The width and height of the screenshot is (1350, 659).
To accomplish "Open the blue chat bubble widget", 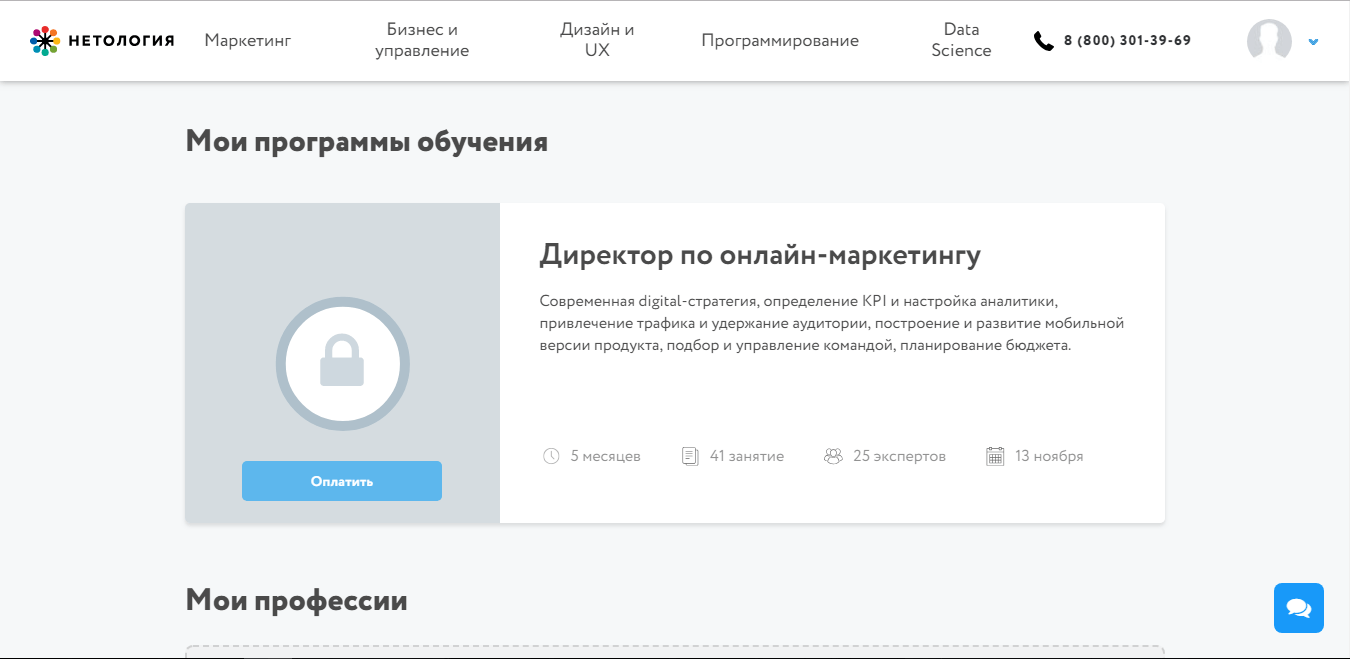I will (1298, 608).
